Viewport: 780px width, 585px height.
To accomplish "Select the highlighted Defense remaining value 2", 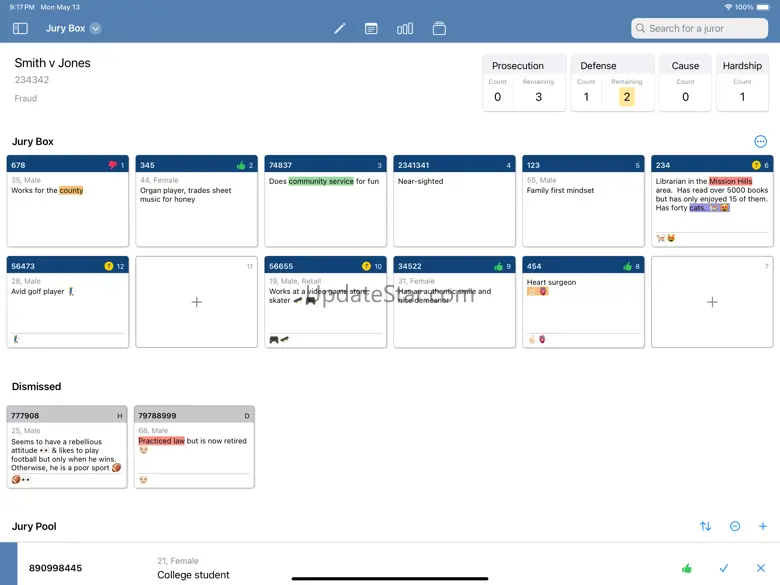I will (x=627, y=97).
